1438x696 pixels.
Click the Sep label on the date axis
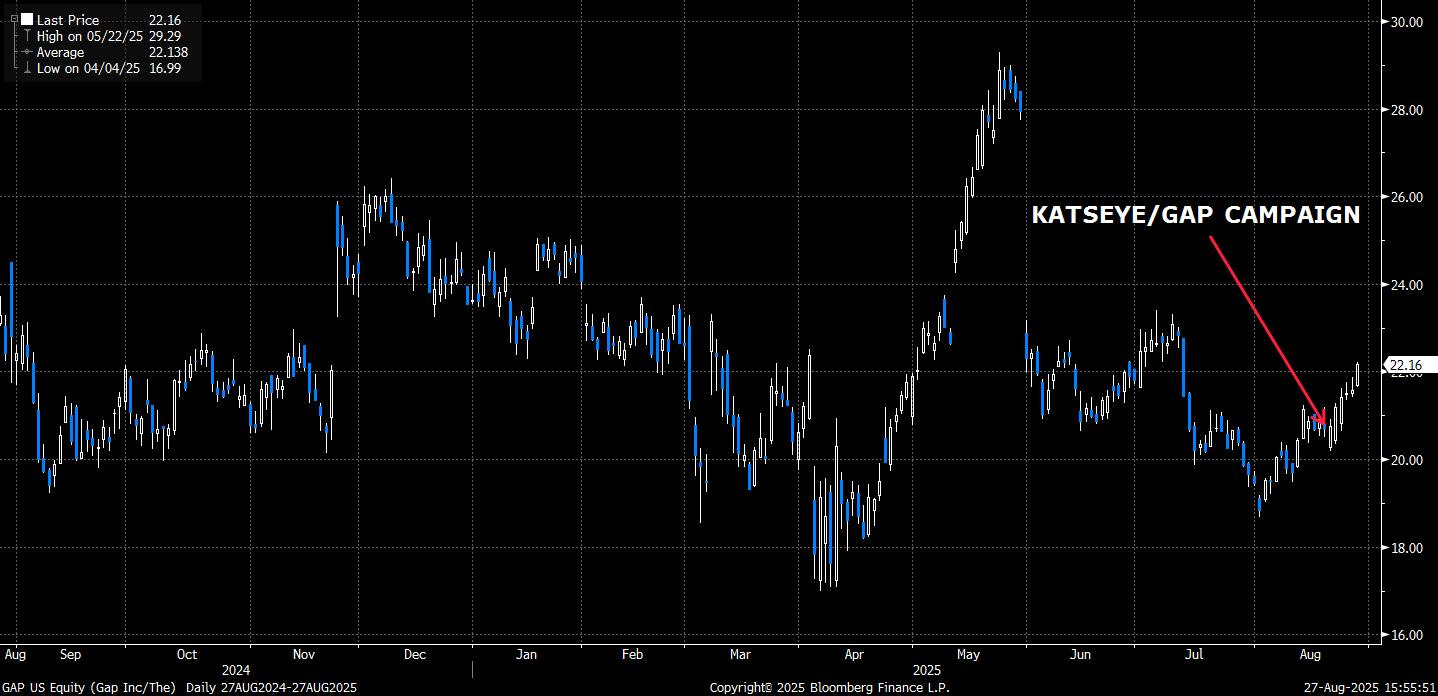click(70, 655)
